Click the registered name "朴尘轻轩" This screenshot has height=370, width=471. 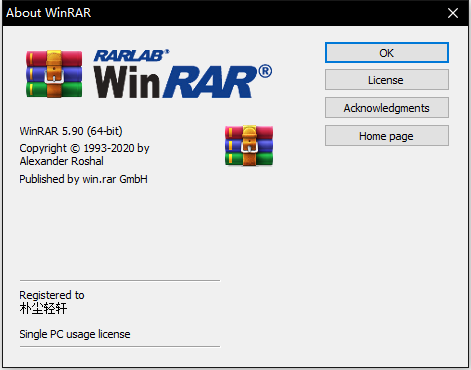click(43, 309)
